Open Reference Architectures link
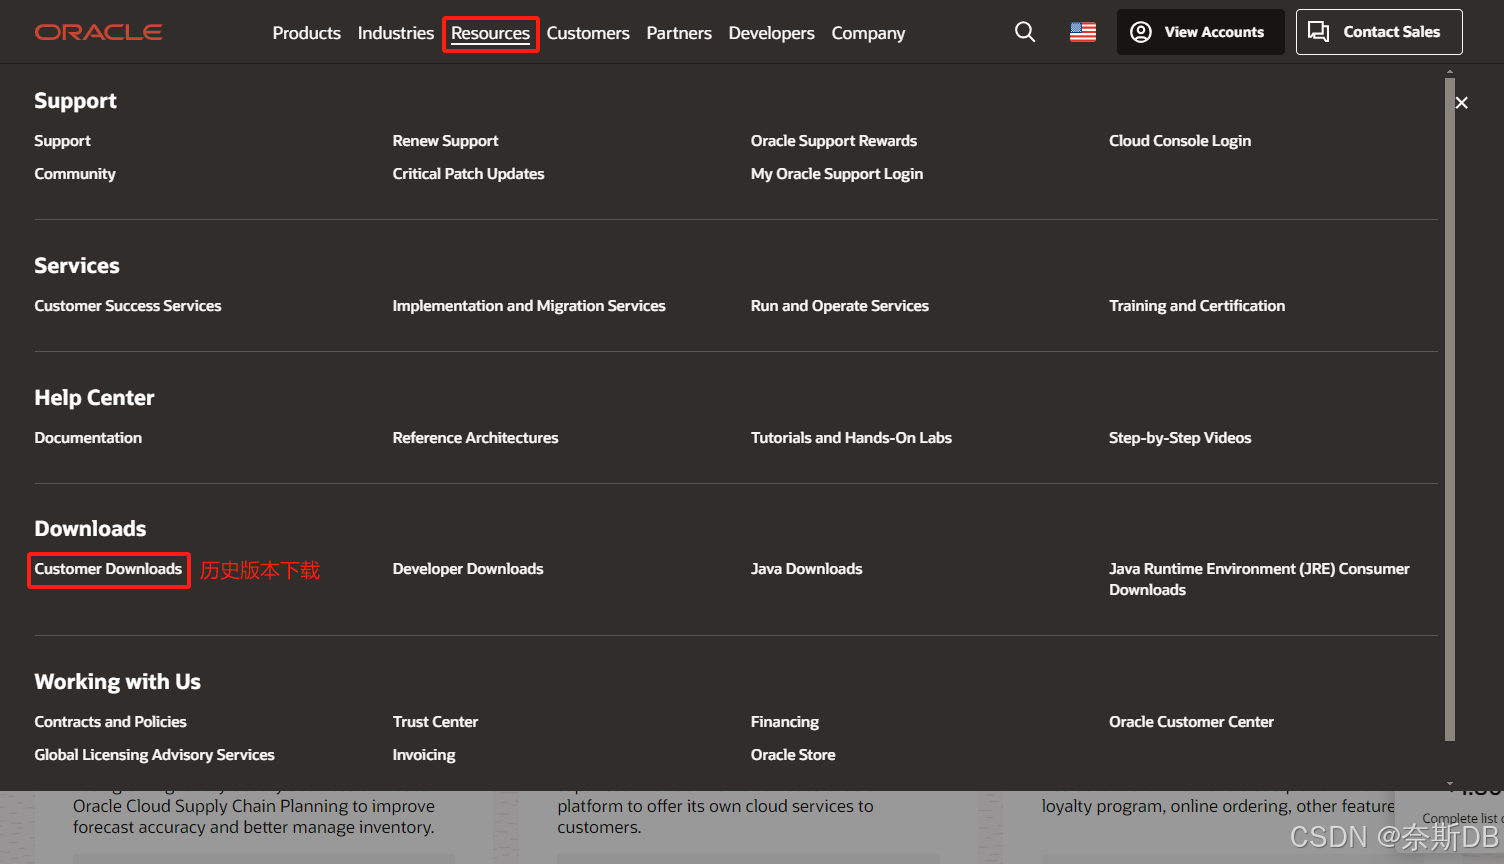This screenshot has width=1504, height=864. pos(475,438)
